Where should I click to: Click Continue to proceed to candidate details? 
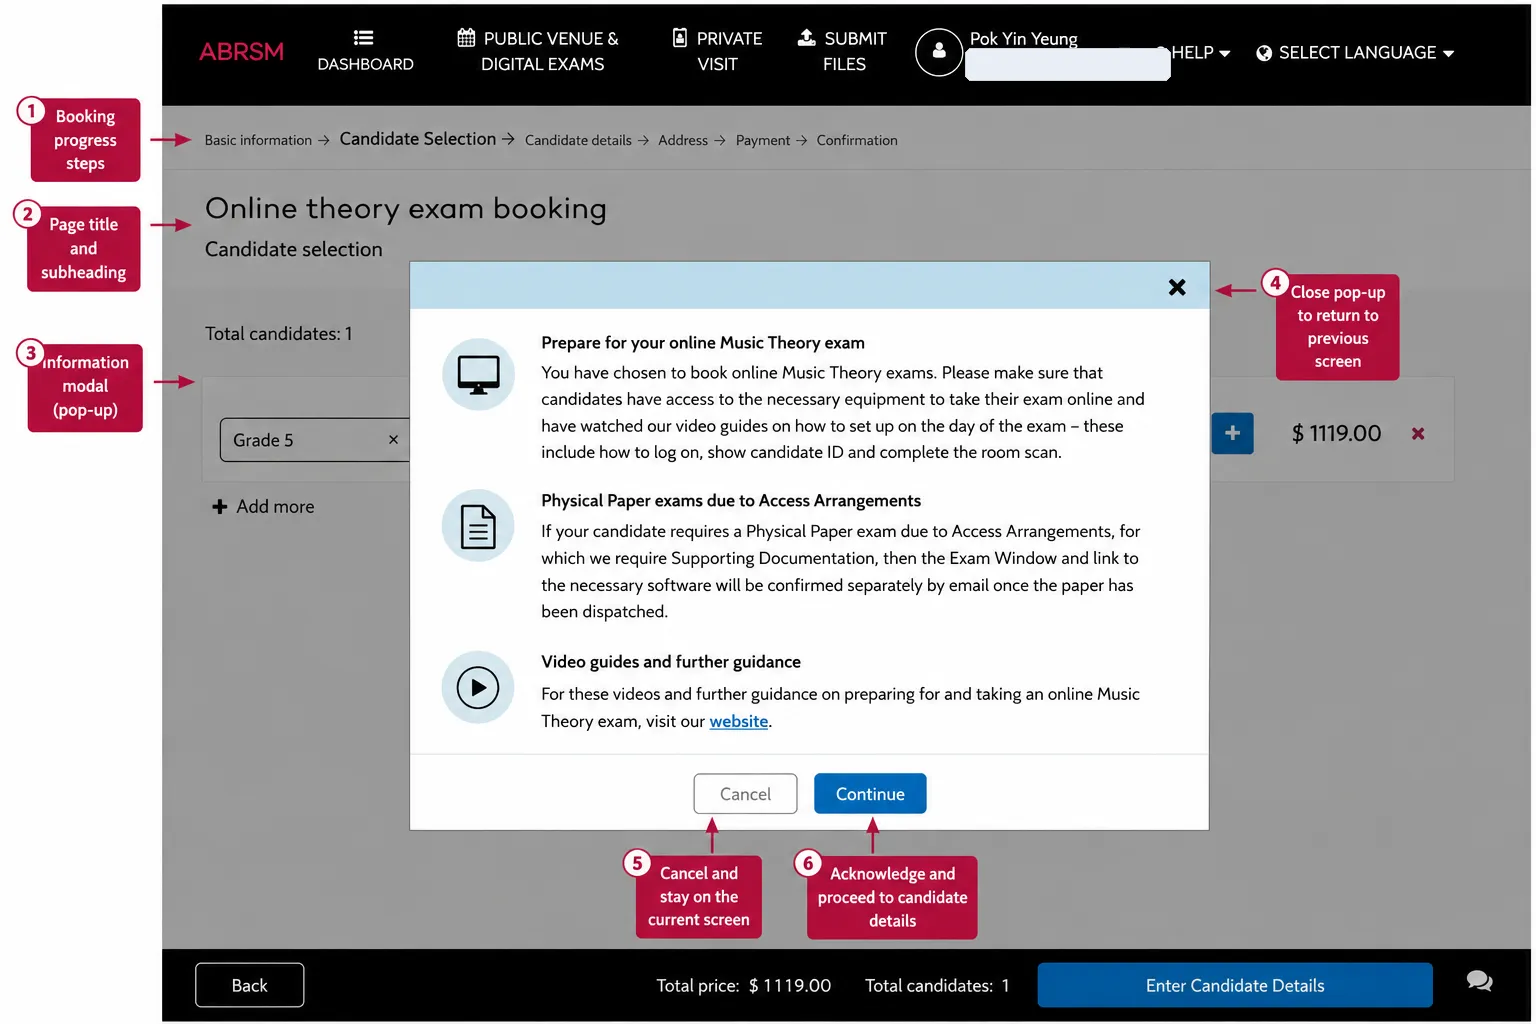click(870, 794)
